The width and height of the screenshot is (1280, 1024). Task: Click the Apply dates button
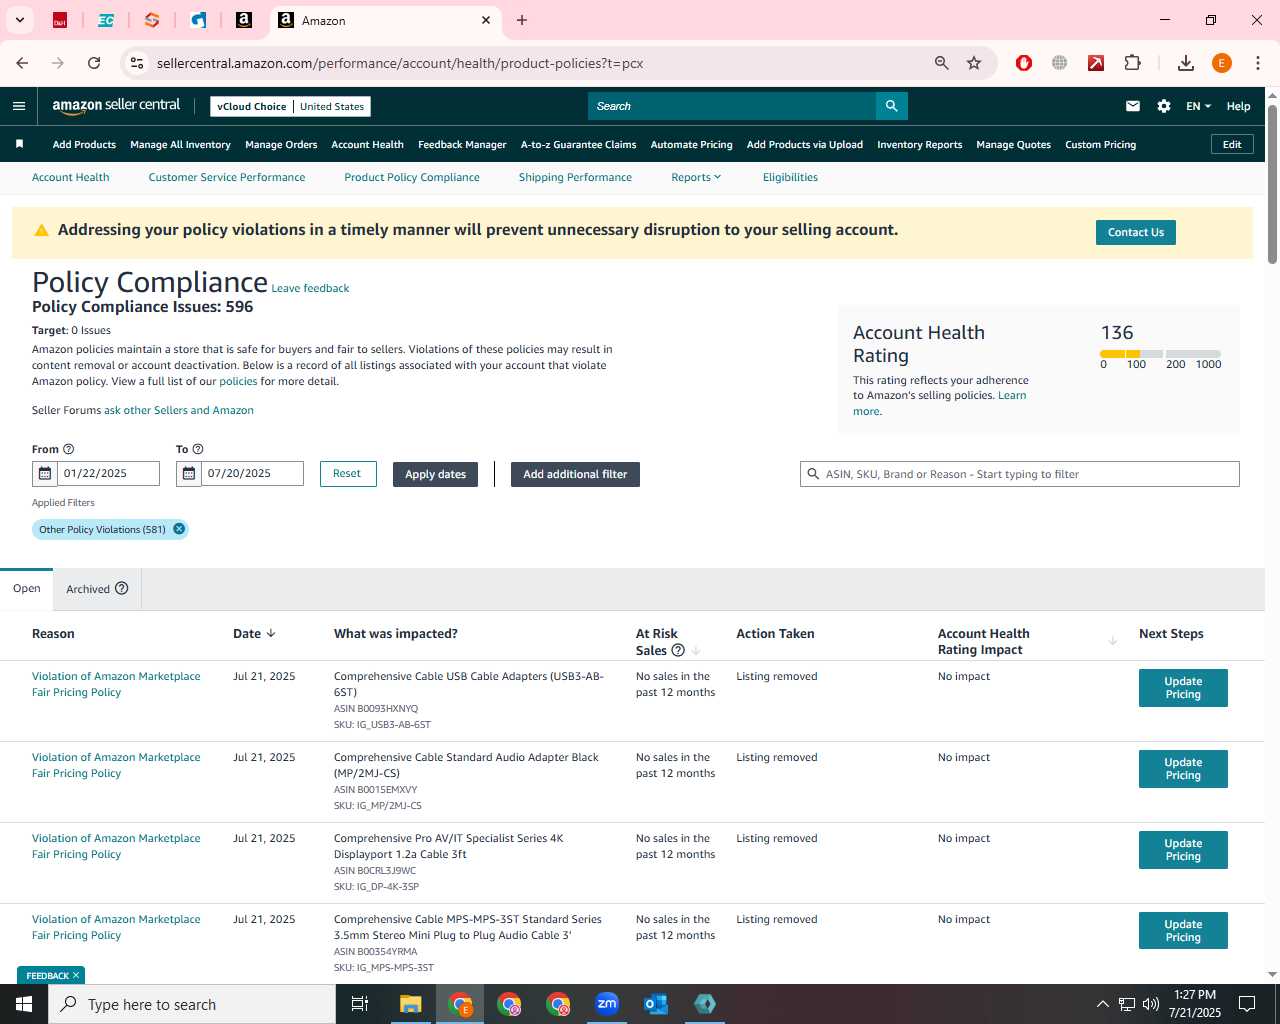point(435,474)
